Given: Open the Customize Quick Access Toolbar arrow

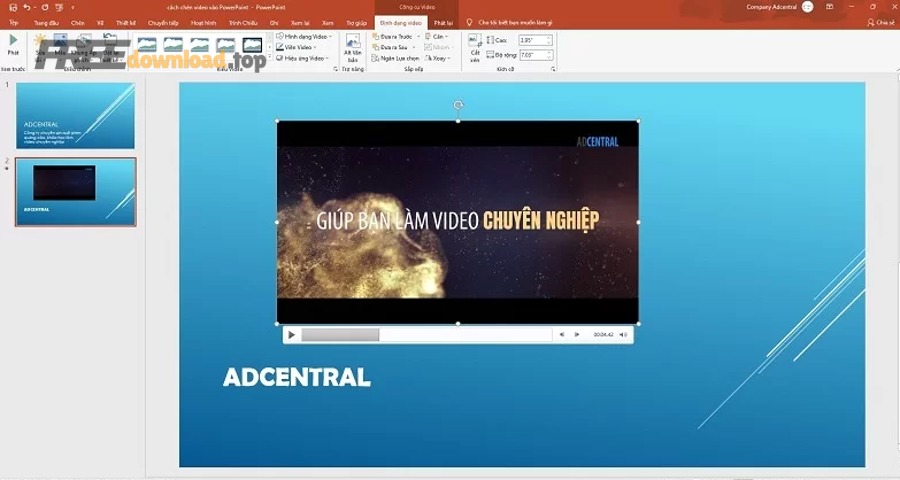Looking at the screenshot, I should (73, 7).
